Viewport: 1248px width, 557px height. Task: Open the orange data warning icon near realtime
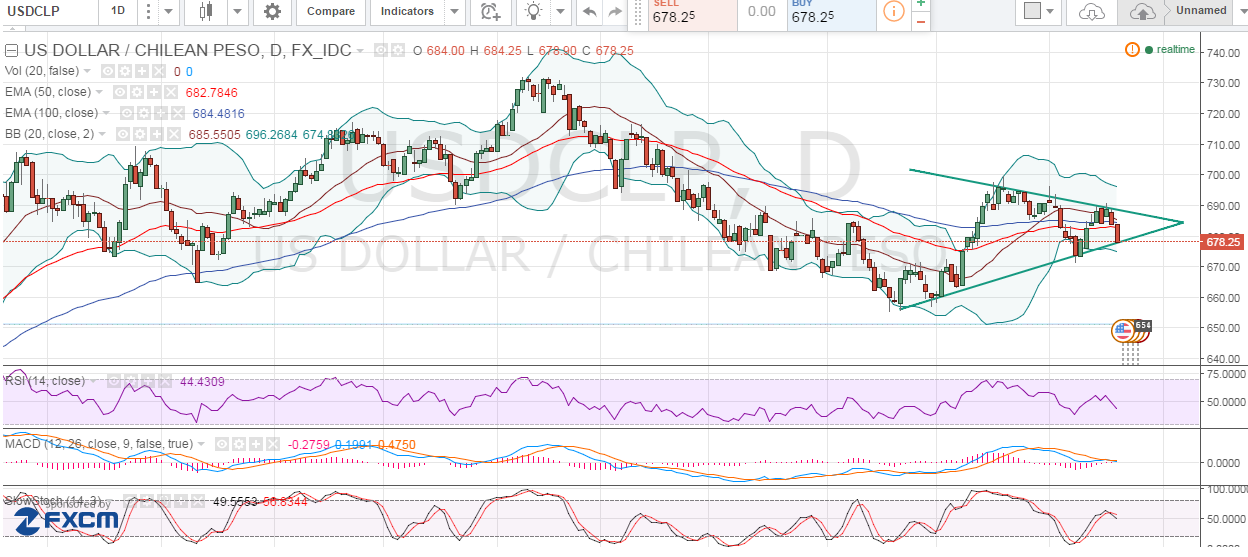tap(1132, 49)
